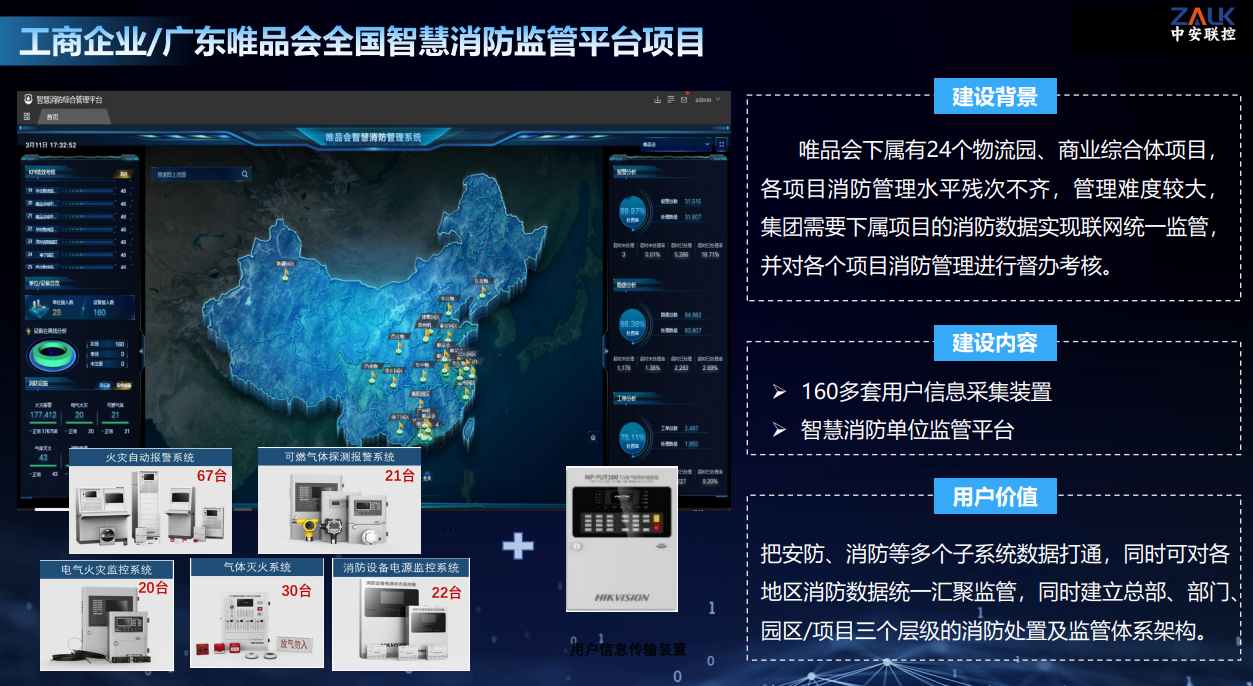
Task: Click the building icon in the unit access card
Action: pos(36,310)
